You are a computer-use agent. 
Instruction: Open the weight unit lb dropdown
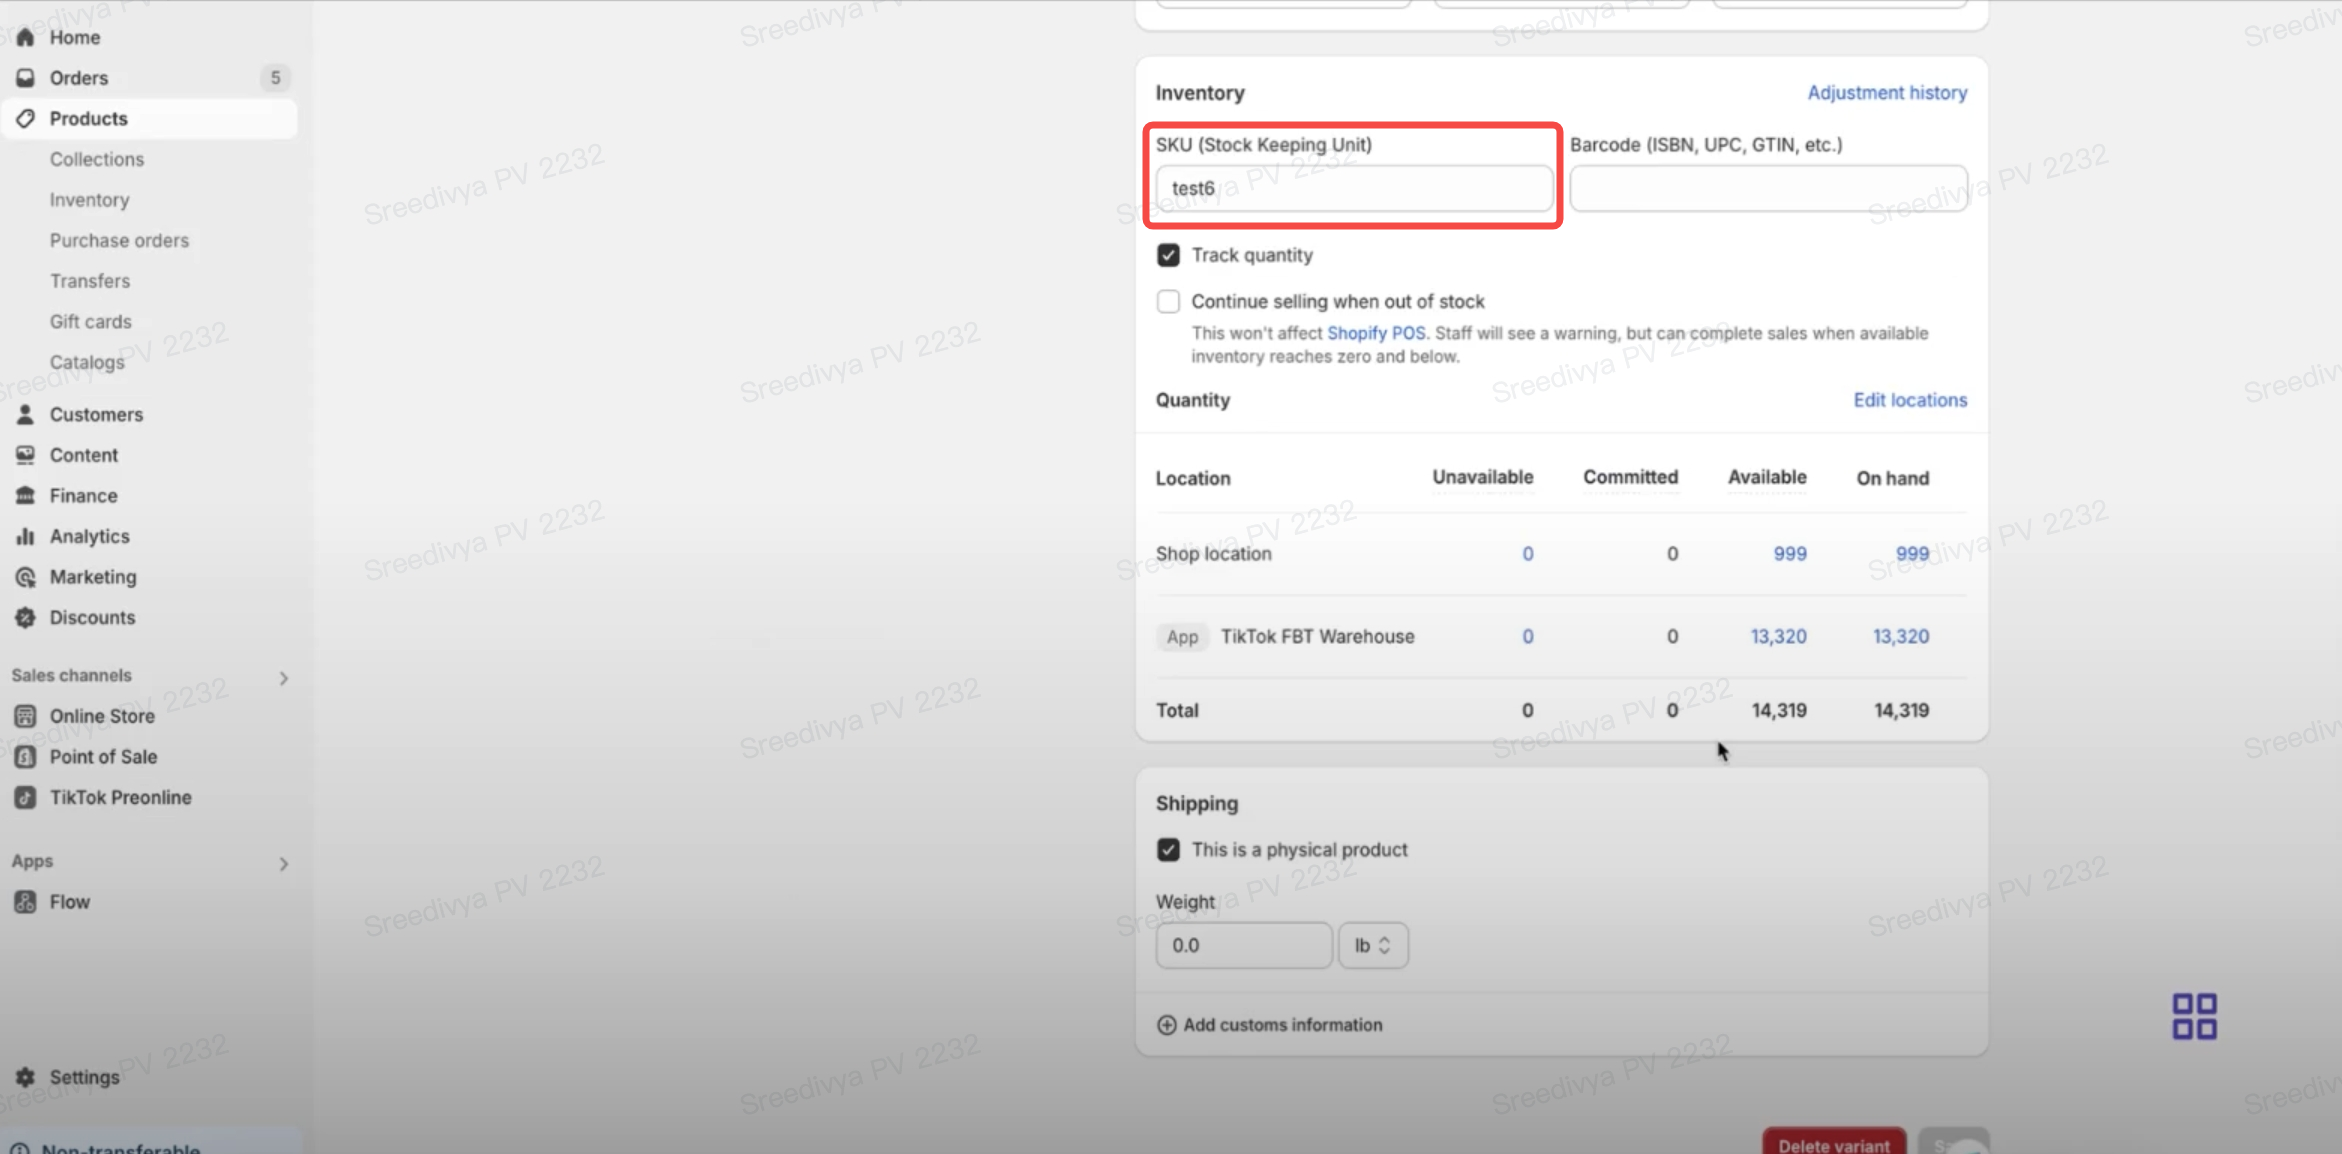tap(1372, 945)
